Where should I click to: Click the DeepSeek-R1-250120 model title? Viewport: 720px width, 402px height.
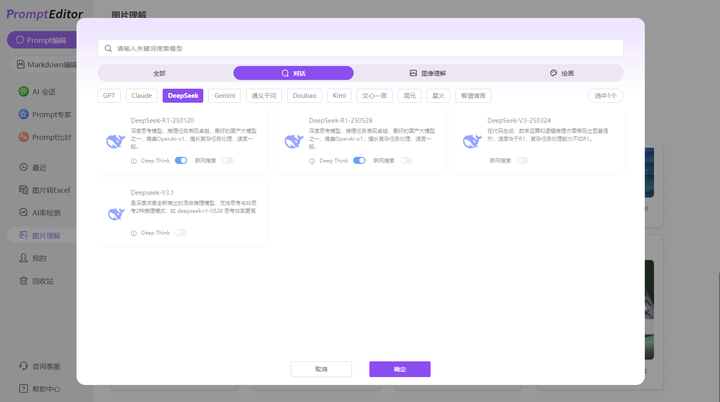click(x=162, y=120)
